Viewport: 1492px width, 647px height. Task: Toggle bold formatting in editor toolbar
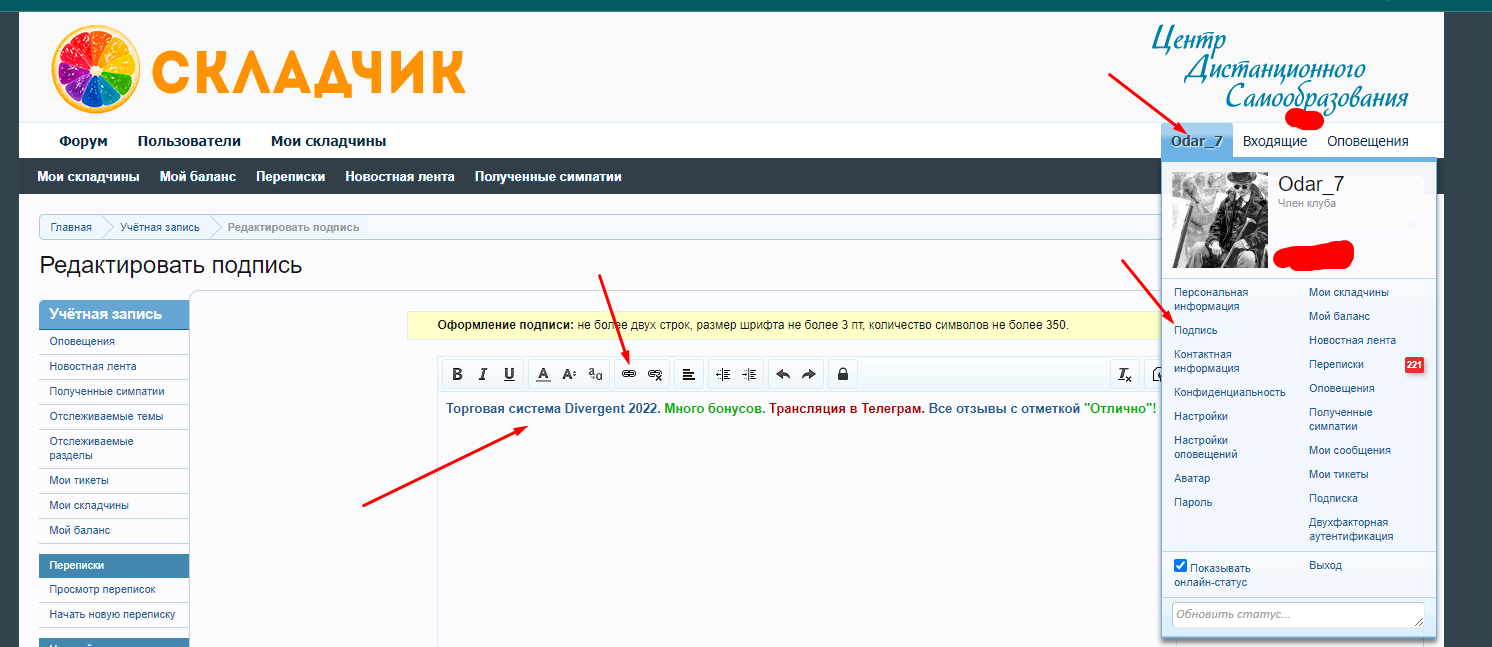[x=457, y=374]
